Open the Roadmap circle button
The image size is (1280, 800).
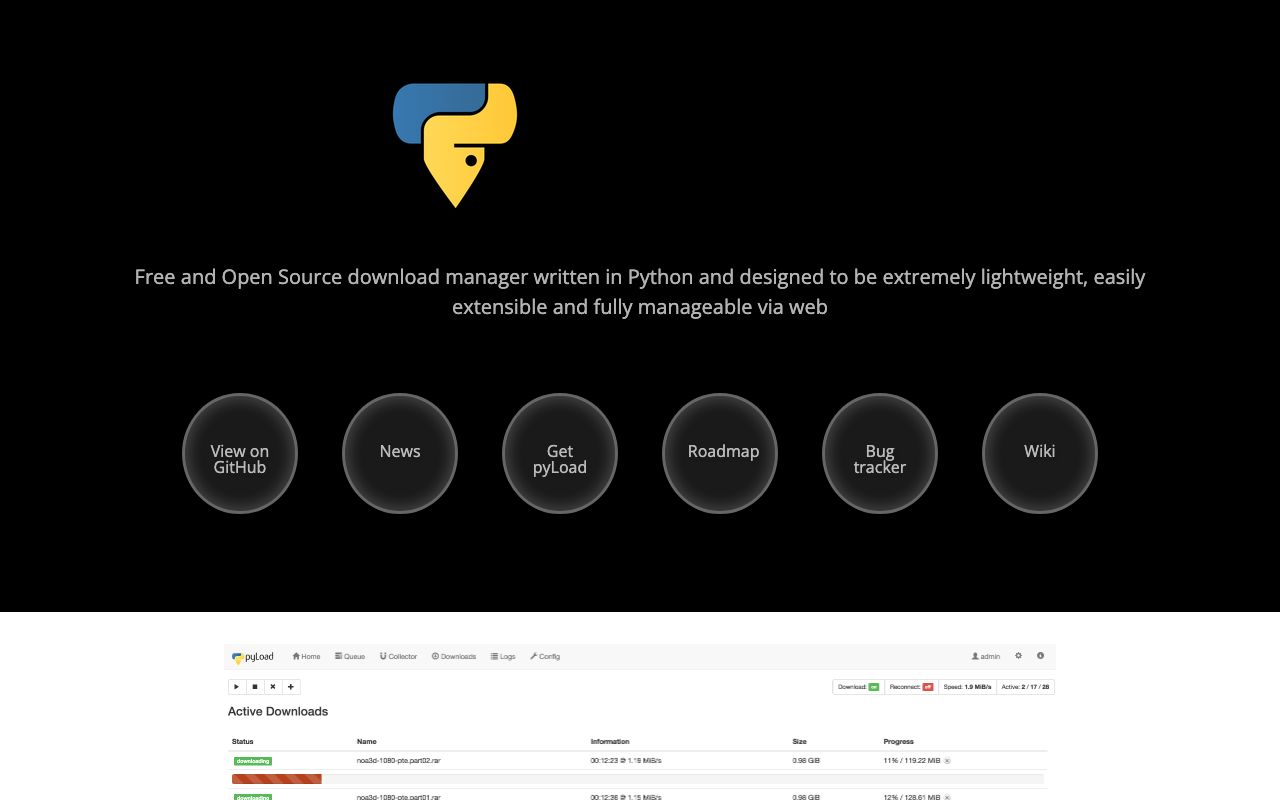point(720,453)
